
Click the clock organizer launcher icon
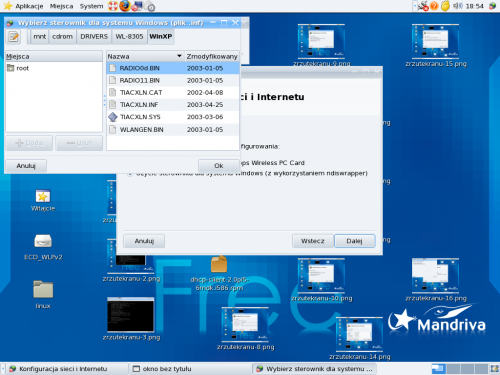point(150,6)
